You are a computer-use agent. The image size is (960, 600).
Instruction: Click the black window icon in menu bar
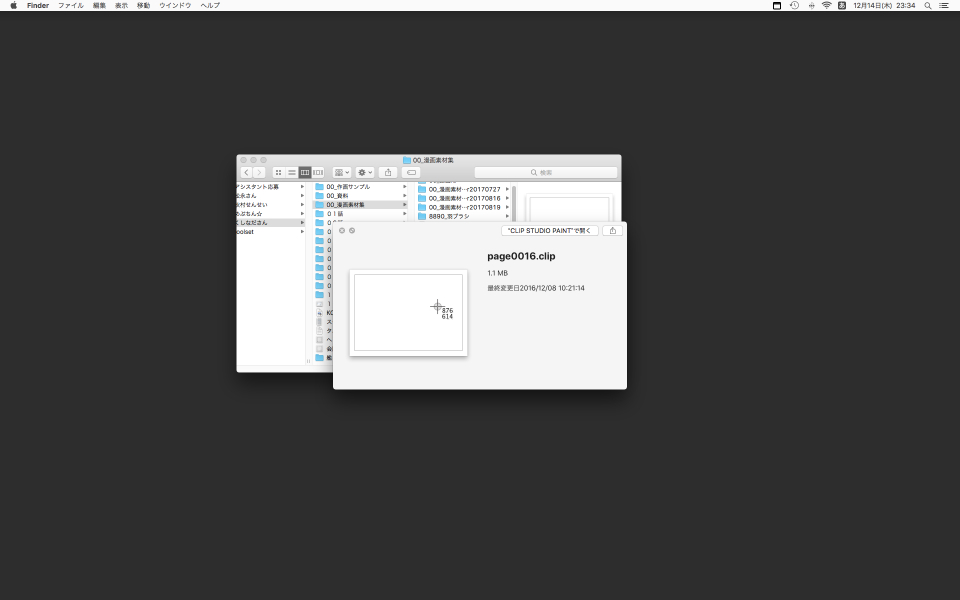pyautogui.click(x=777, y=6)
